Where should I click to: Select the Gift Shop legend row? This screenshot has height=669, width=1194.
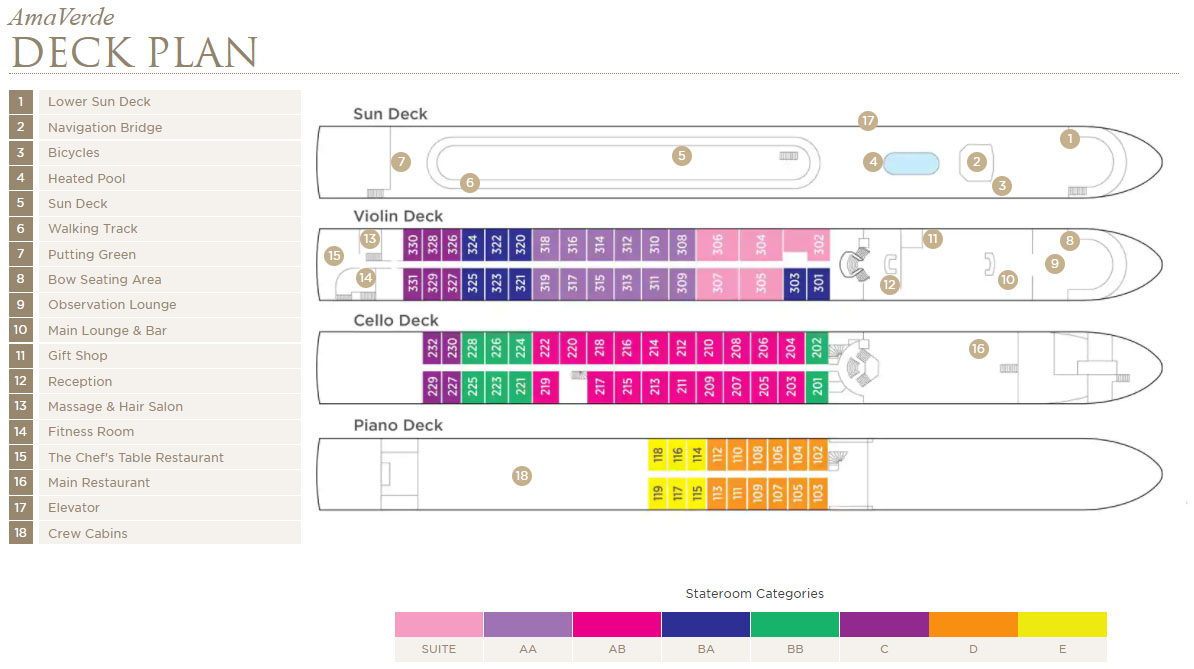(155, 355)
